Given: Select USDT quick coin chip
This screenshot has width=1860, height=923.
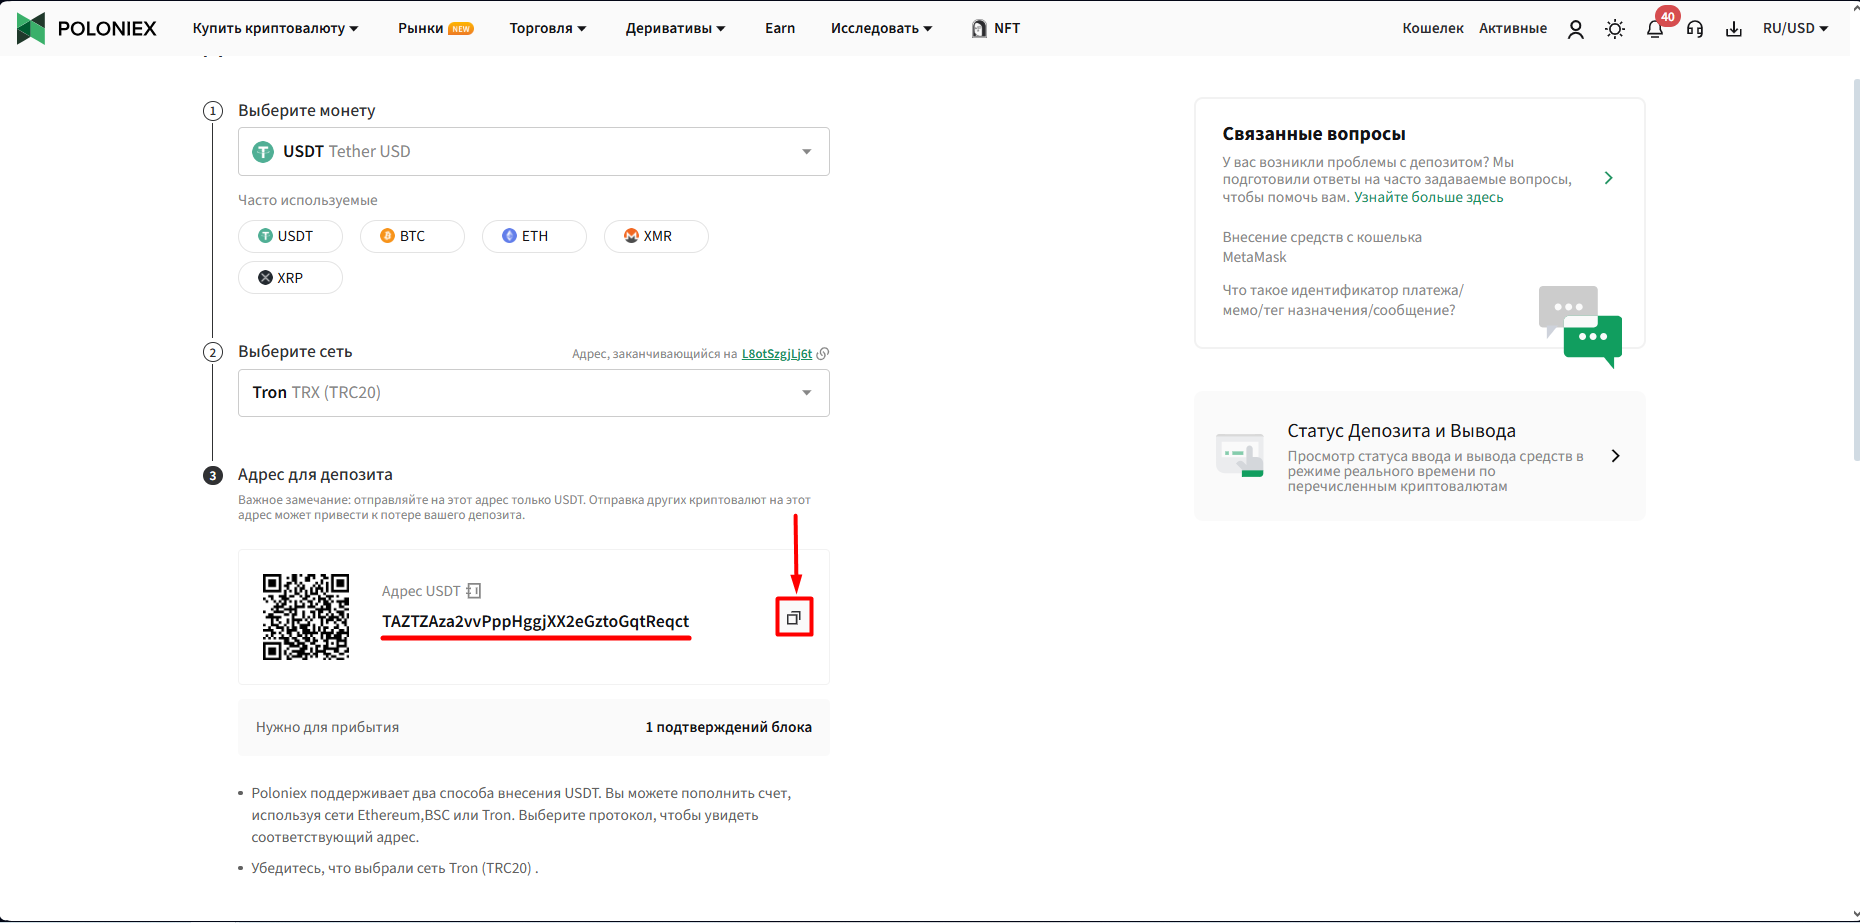Looking at the screenshot, I should click(x=290, y=236).
